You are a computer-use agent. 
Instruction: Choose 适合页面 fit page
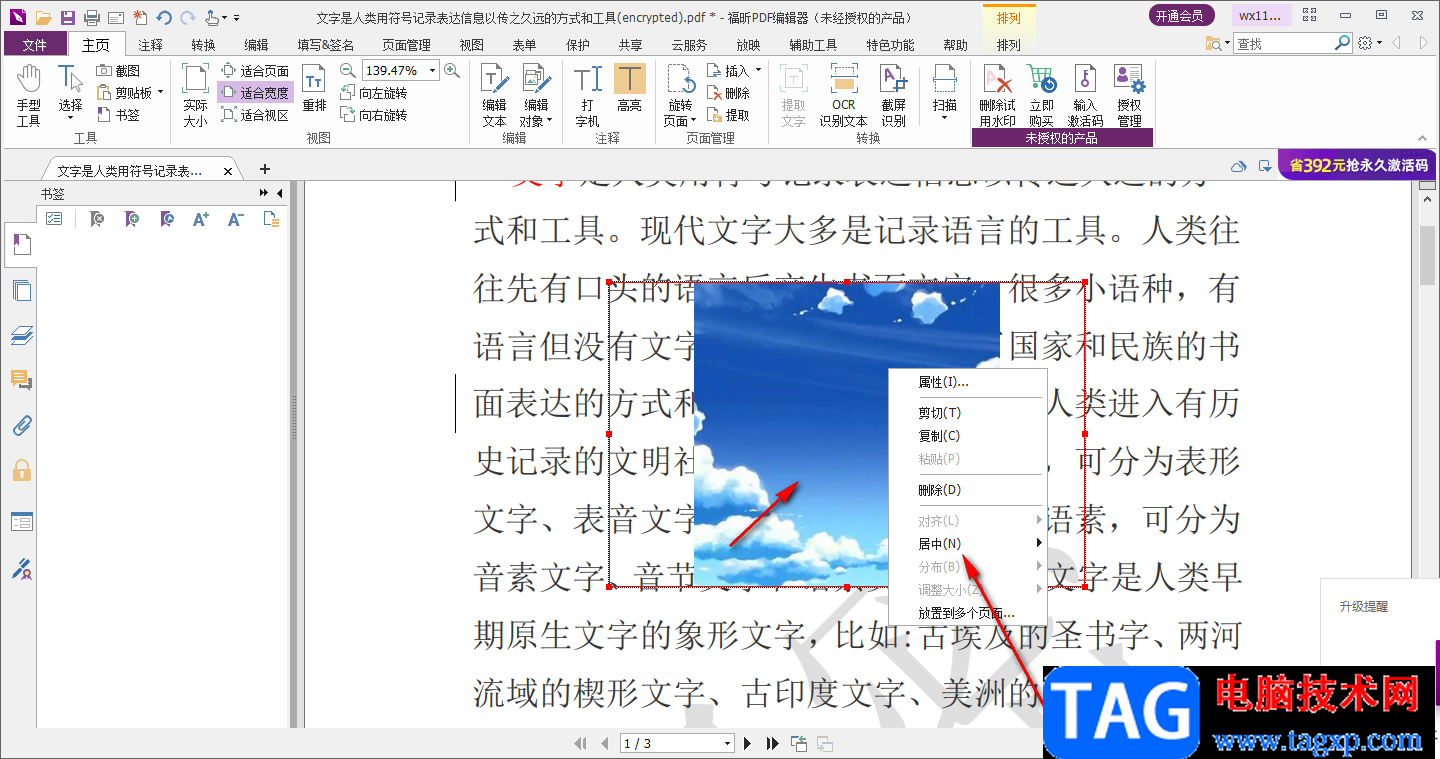(x=255, y=71)
